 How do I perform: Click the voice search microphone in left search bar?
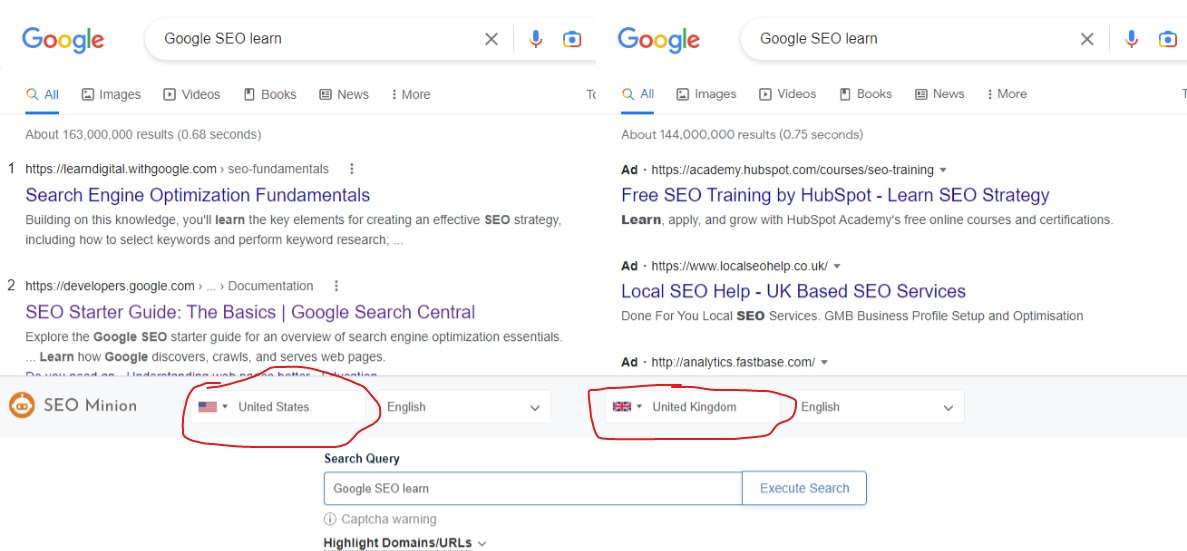click(536, 39)
